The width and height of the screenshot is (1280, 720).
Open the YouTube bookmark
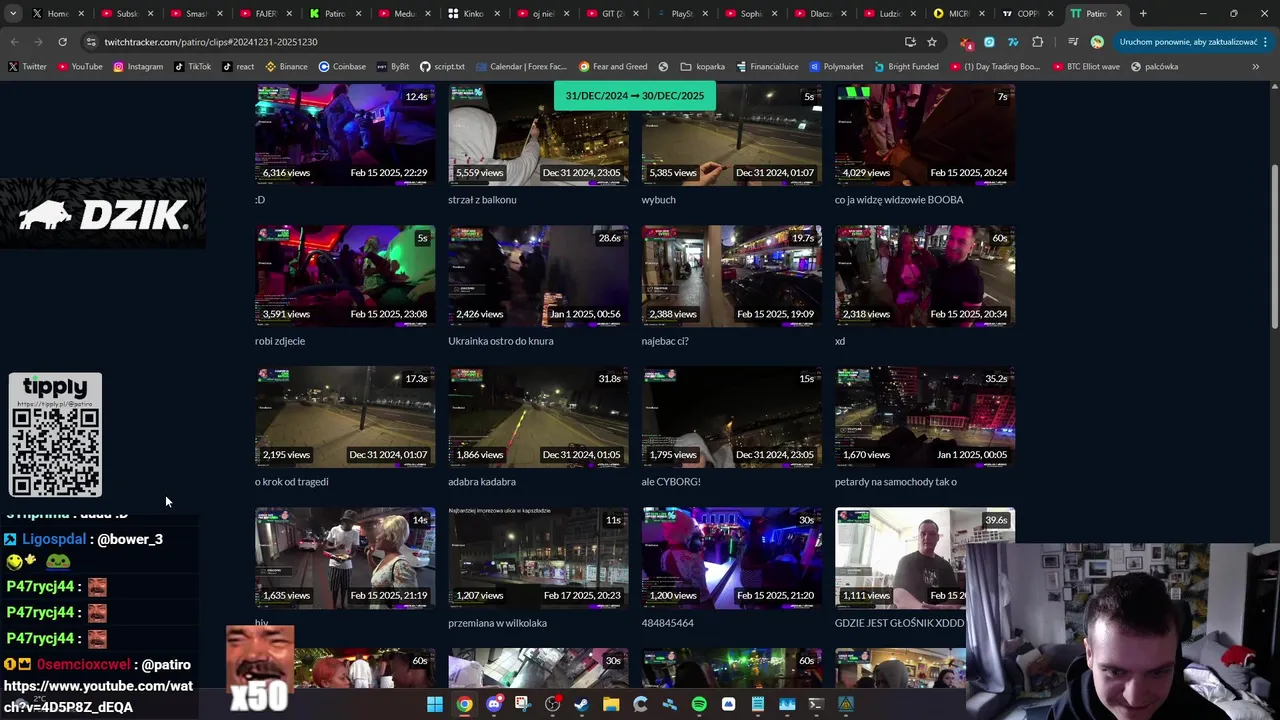click(80, 66)
